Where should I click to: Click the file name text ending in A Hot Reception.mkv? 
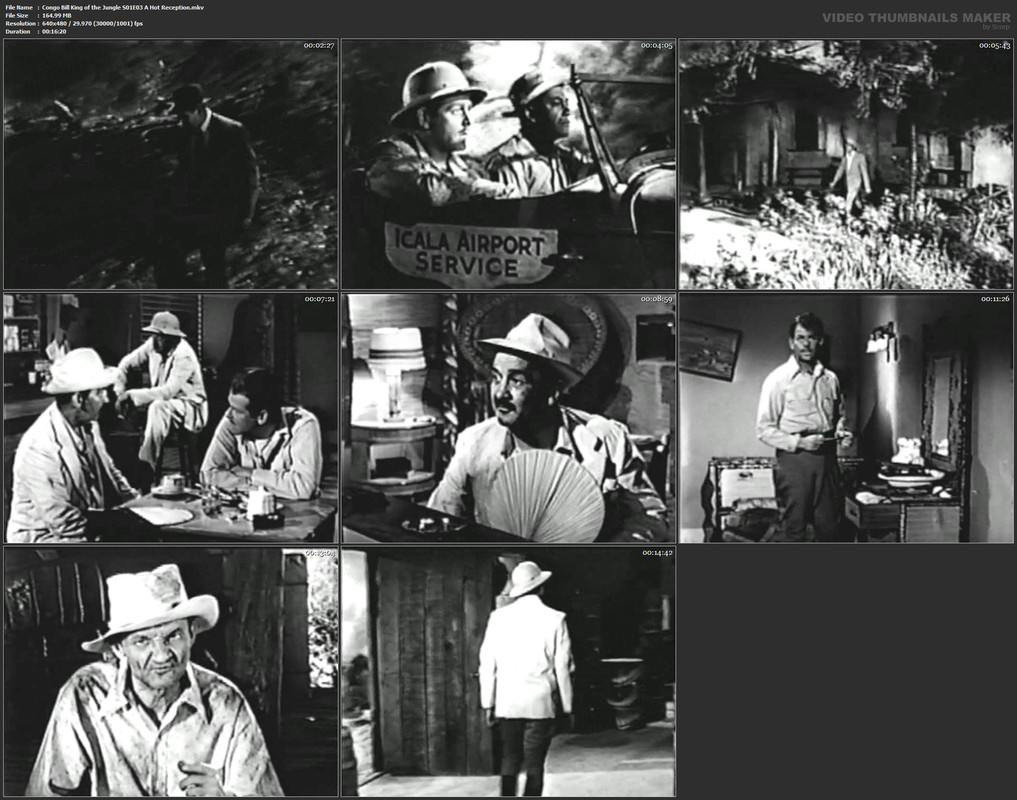coord(123,7)
